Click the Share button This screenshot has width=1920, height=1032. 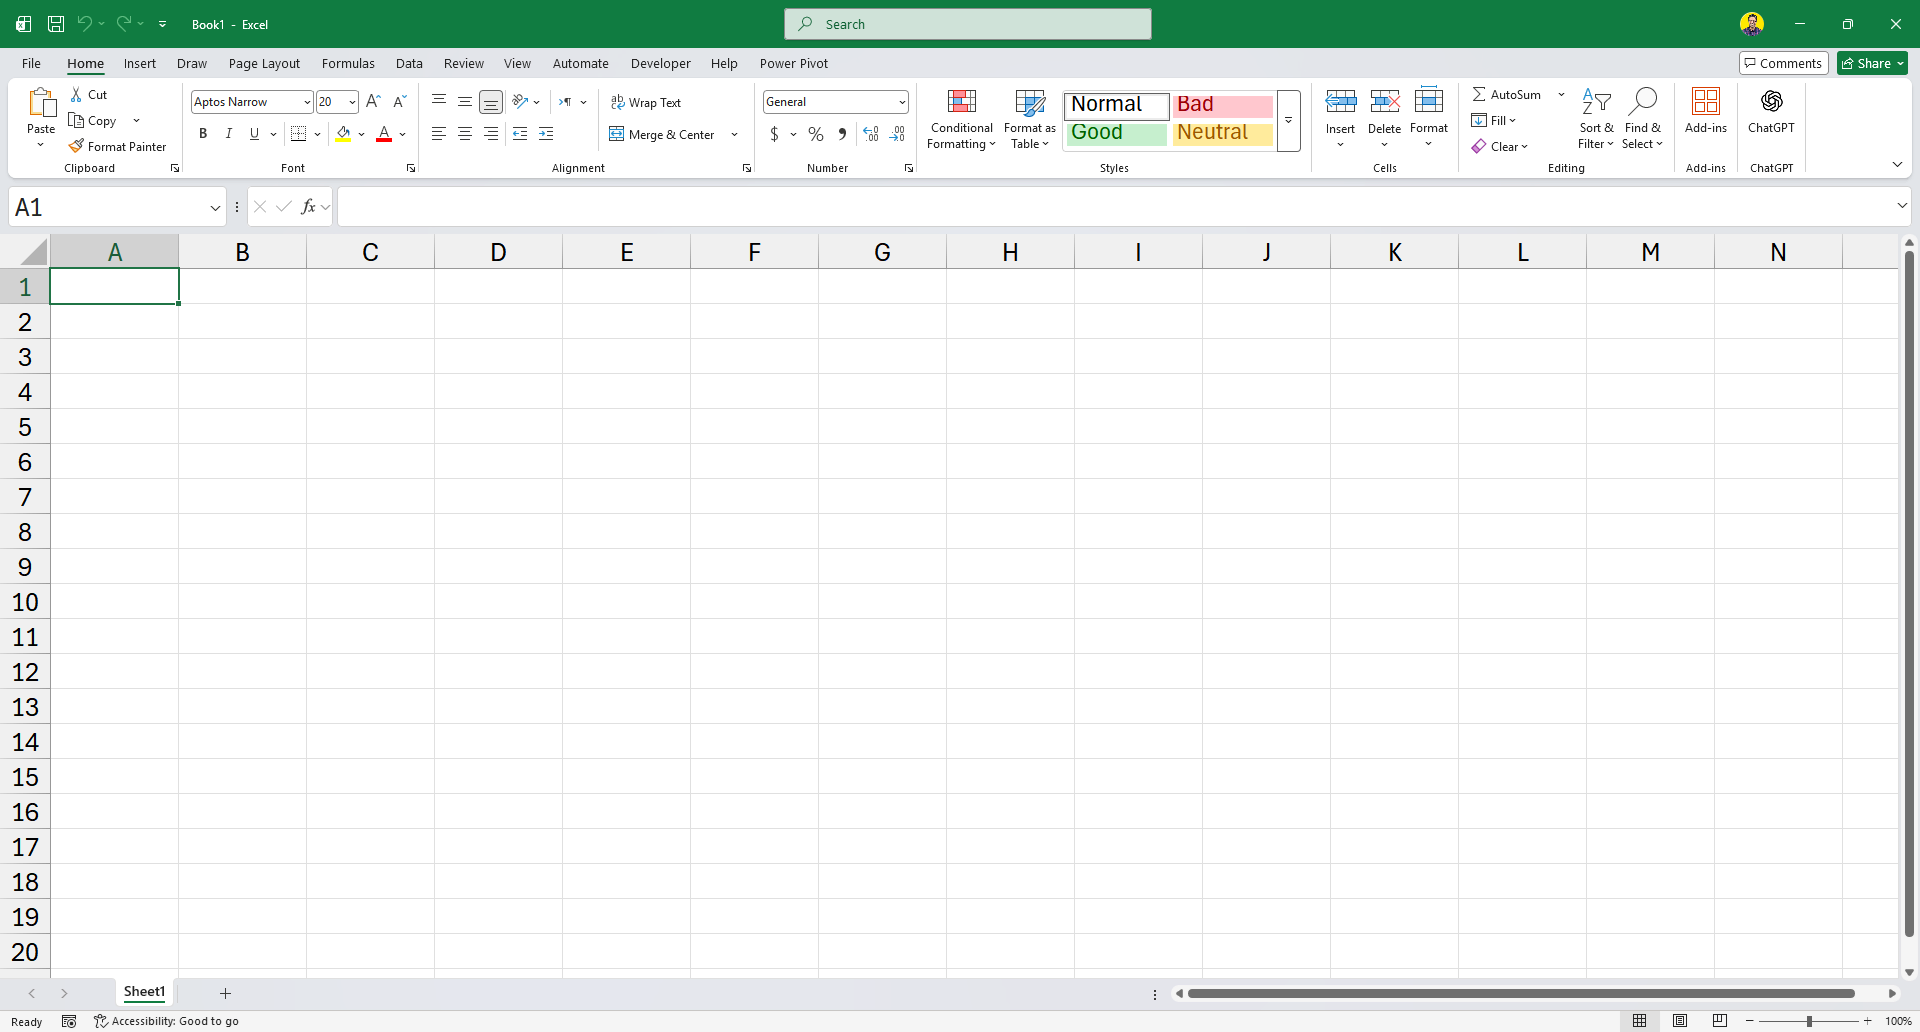(x=1872, y=63)
